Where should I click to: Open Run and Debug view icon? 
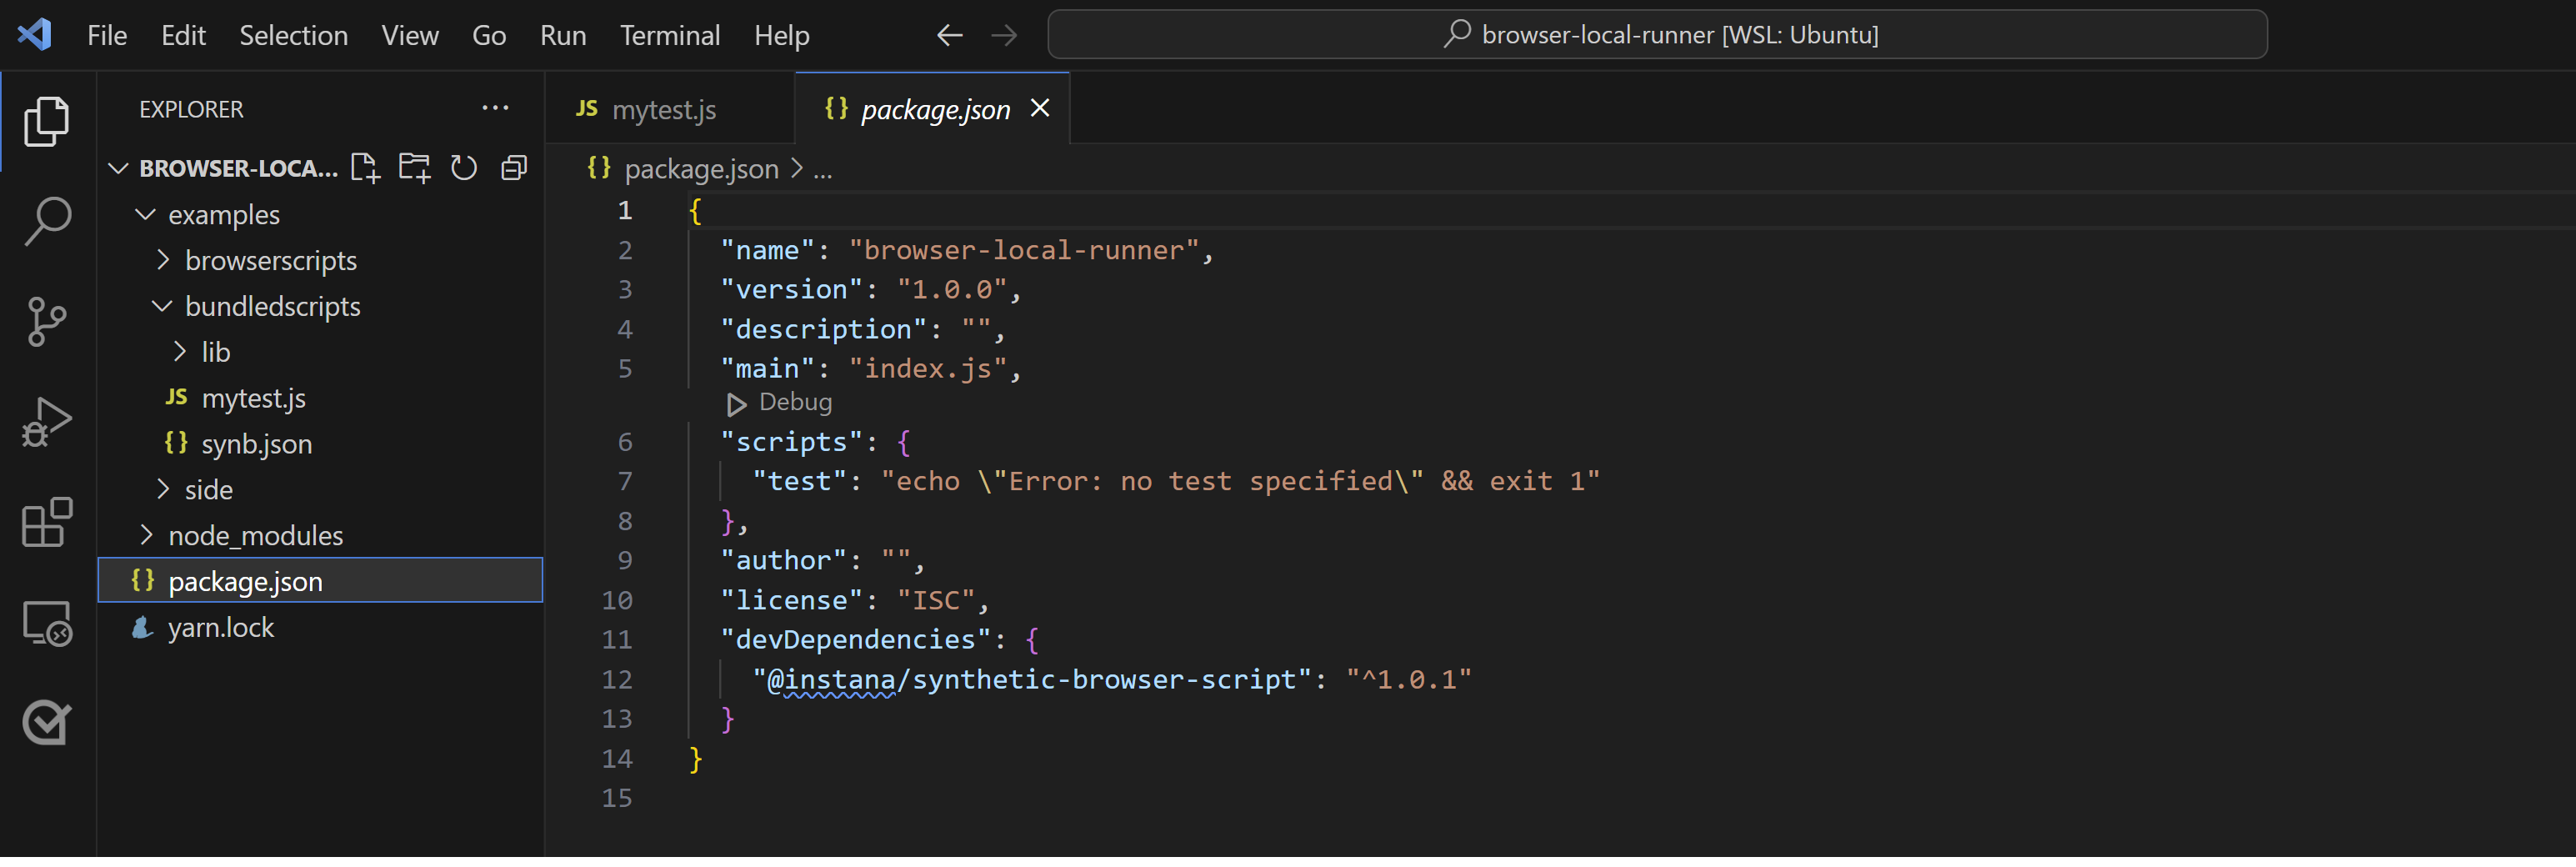click(x=47, y=423)
